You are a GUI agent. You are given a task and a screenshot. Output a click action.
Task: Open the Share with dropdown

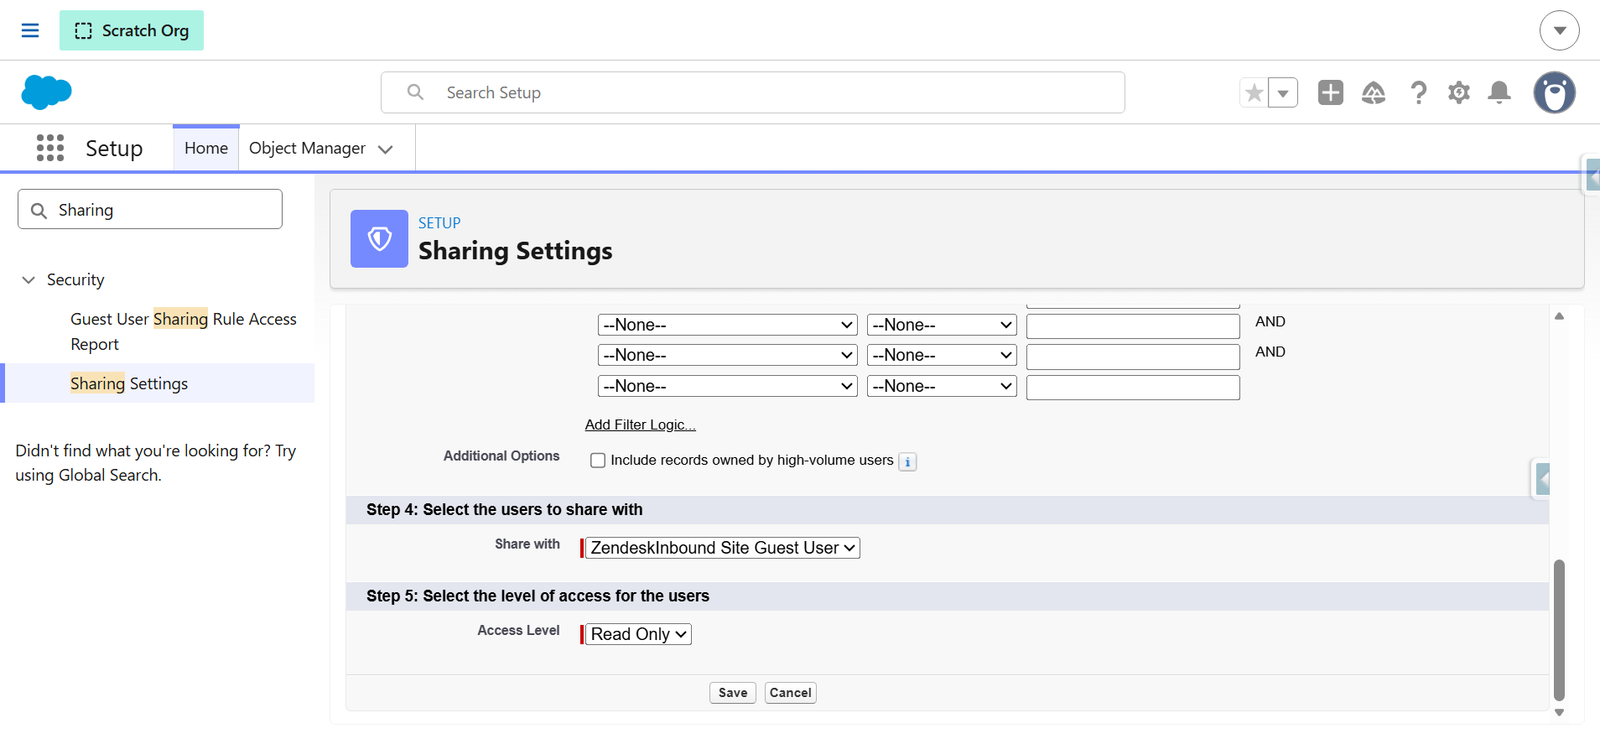coord(722,548)
